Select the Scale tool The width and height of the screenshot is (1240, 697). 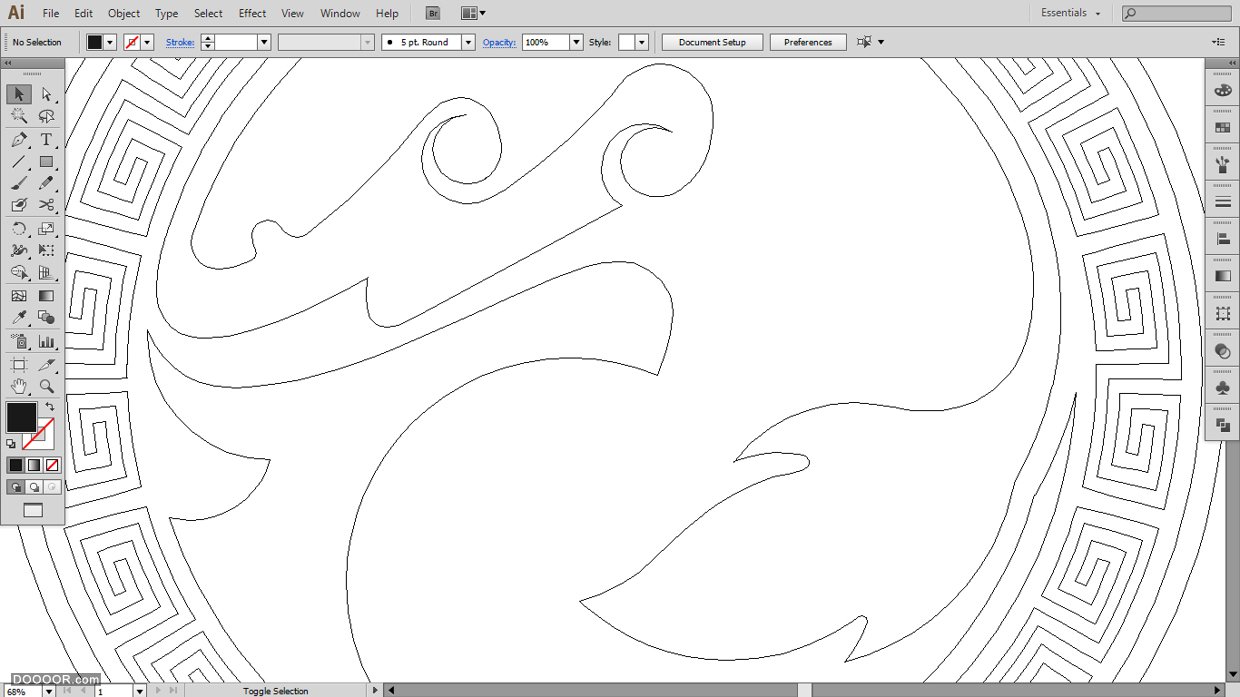(x=46, y=229)
